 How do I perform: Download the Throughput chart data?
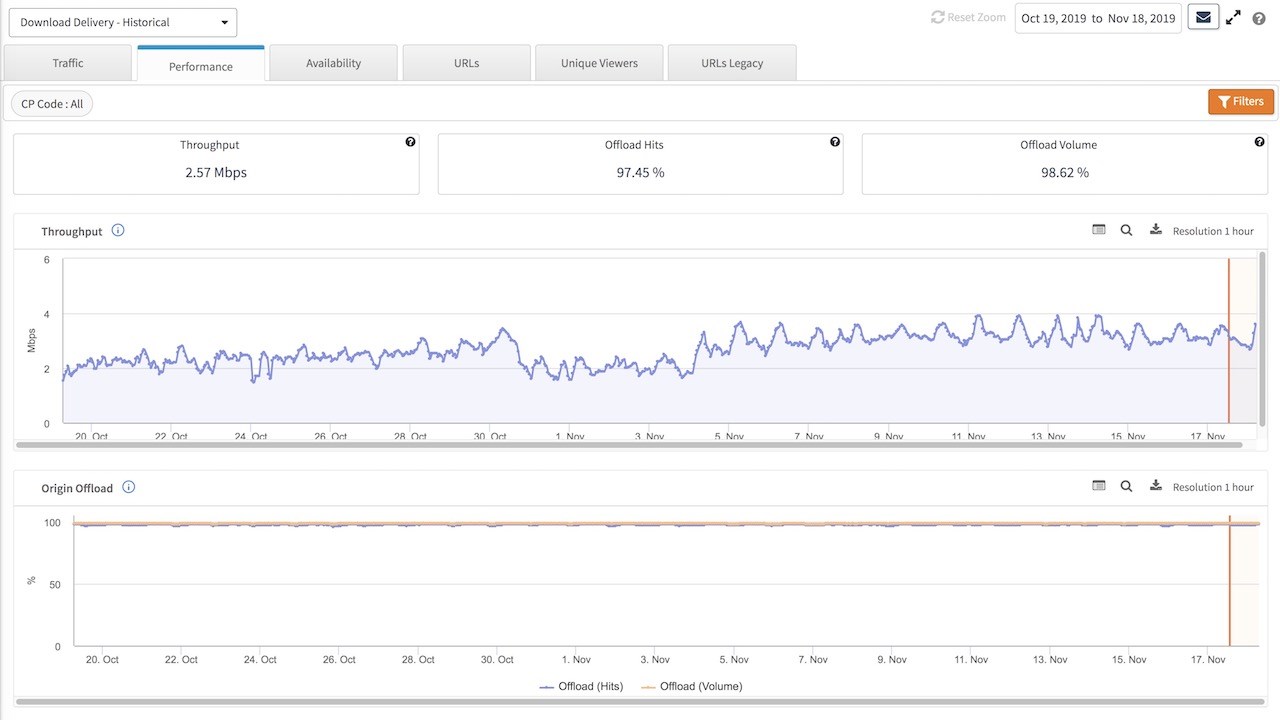1156,230
